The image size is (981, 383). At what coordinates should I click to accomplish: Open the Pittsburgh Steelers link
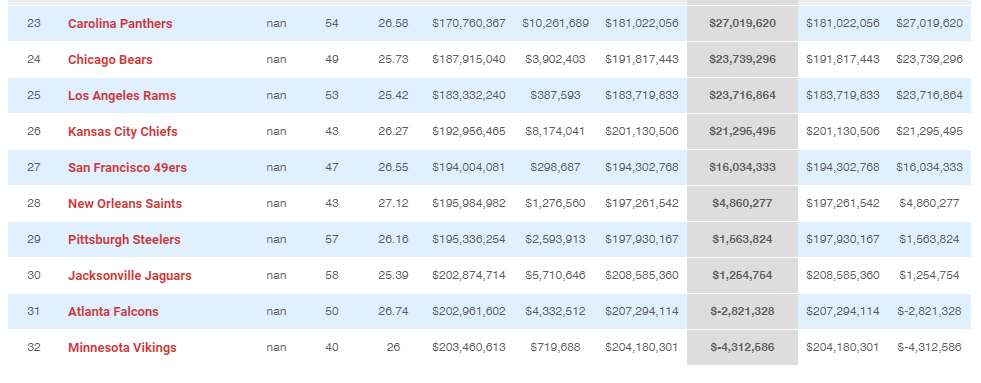coord(124,240)
